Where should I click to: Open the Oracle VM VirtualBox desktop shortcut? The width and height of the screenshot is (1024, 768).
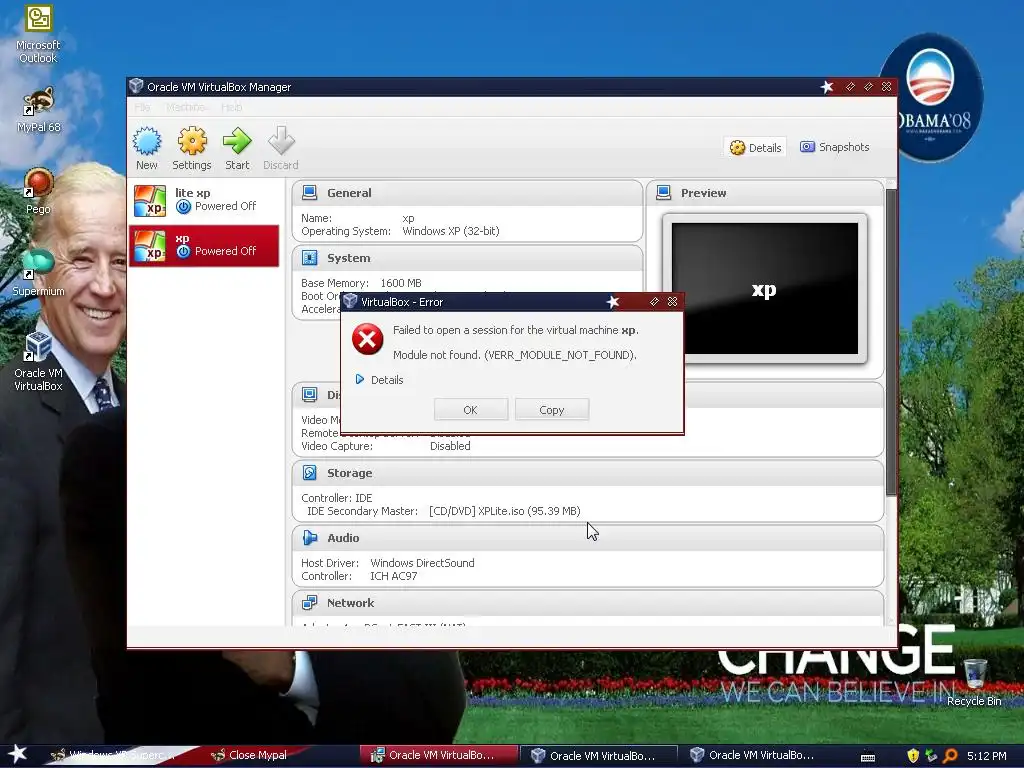tap(38, 361)
